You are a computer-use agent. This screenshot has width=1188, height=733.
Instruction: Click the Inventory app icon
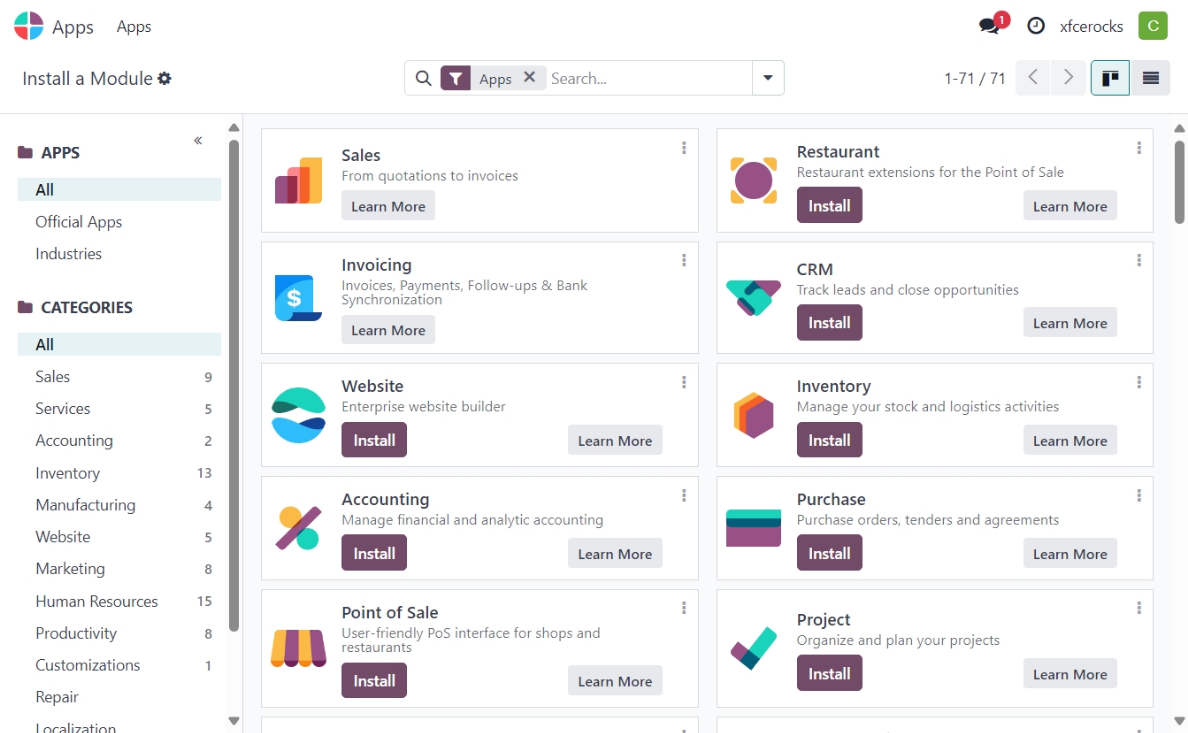click(x=753, y=414)
